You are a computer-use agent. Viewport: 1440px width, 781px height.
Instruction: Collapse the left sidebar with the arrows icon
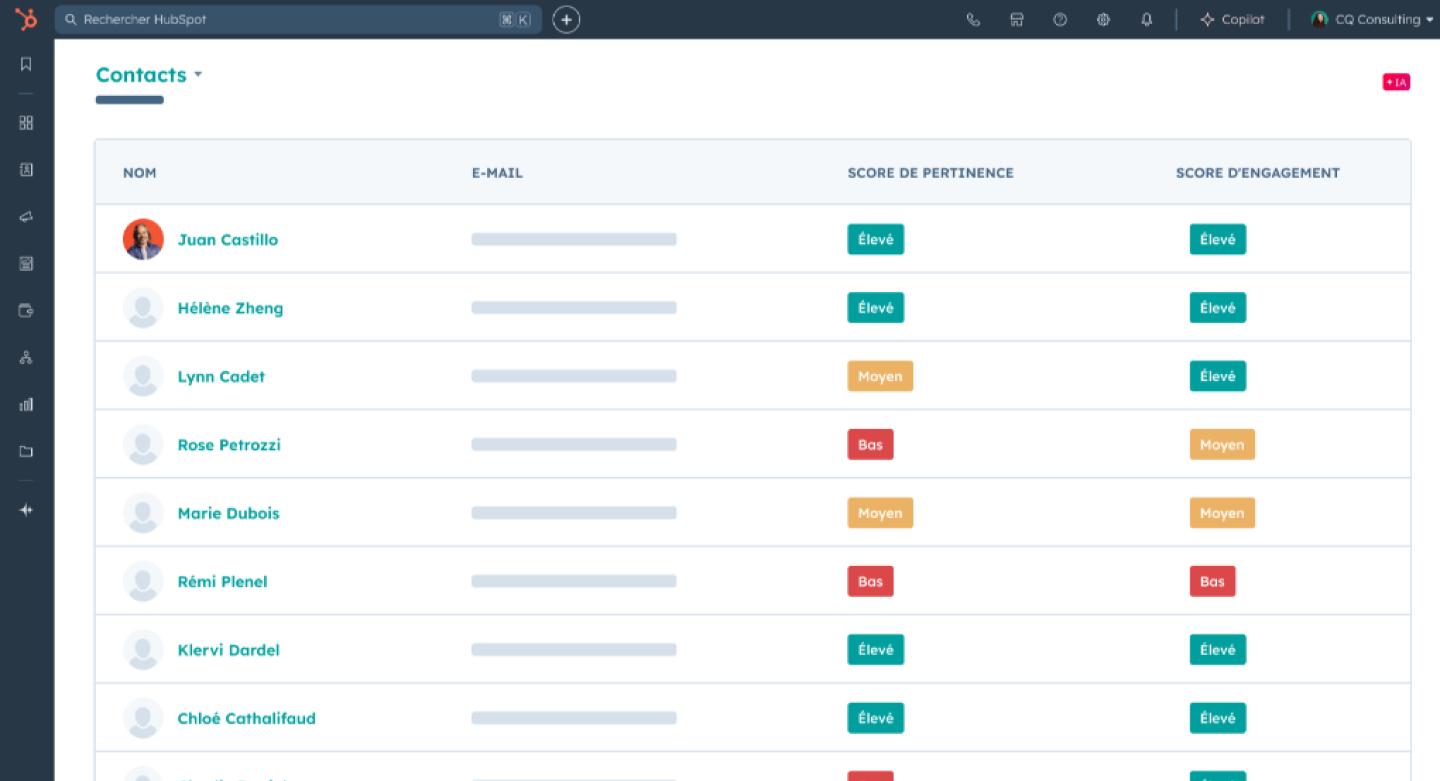(x=26, y=509)
